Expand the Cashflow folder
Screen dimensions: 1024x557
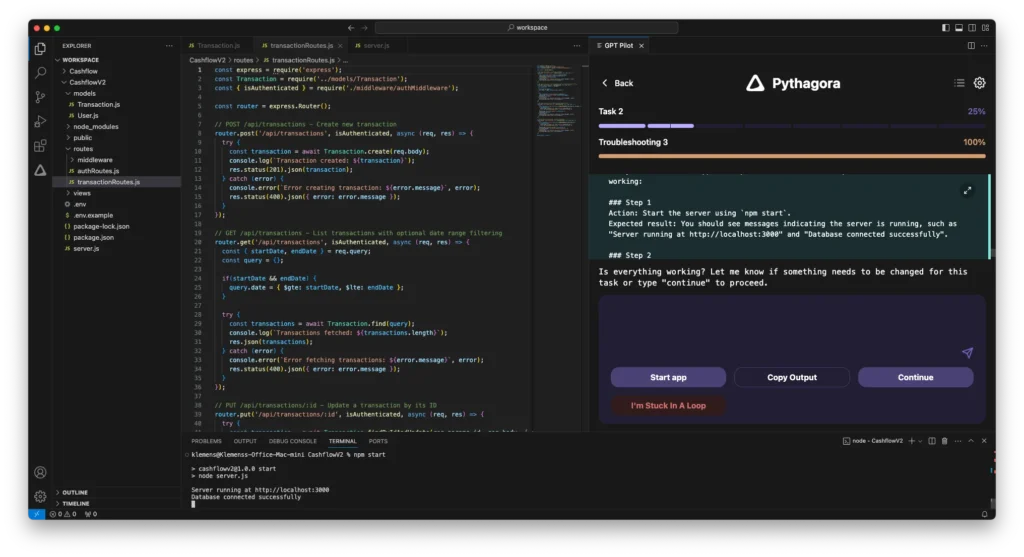83,71
